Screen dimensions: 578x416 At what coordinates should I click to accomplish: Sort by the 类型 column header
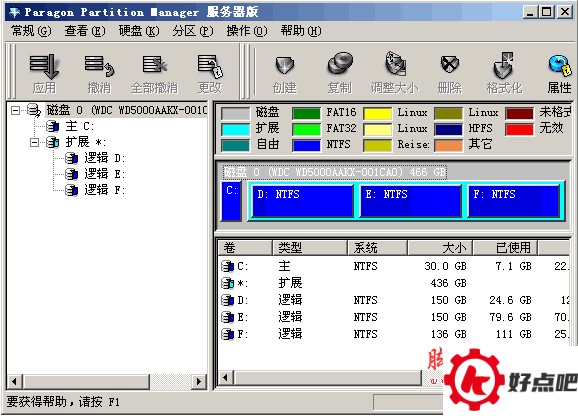[310, 248]
